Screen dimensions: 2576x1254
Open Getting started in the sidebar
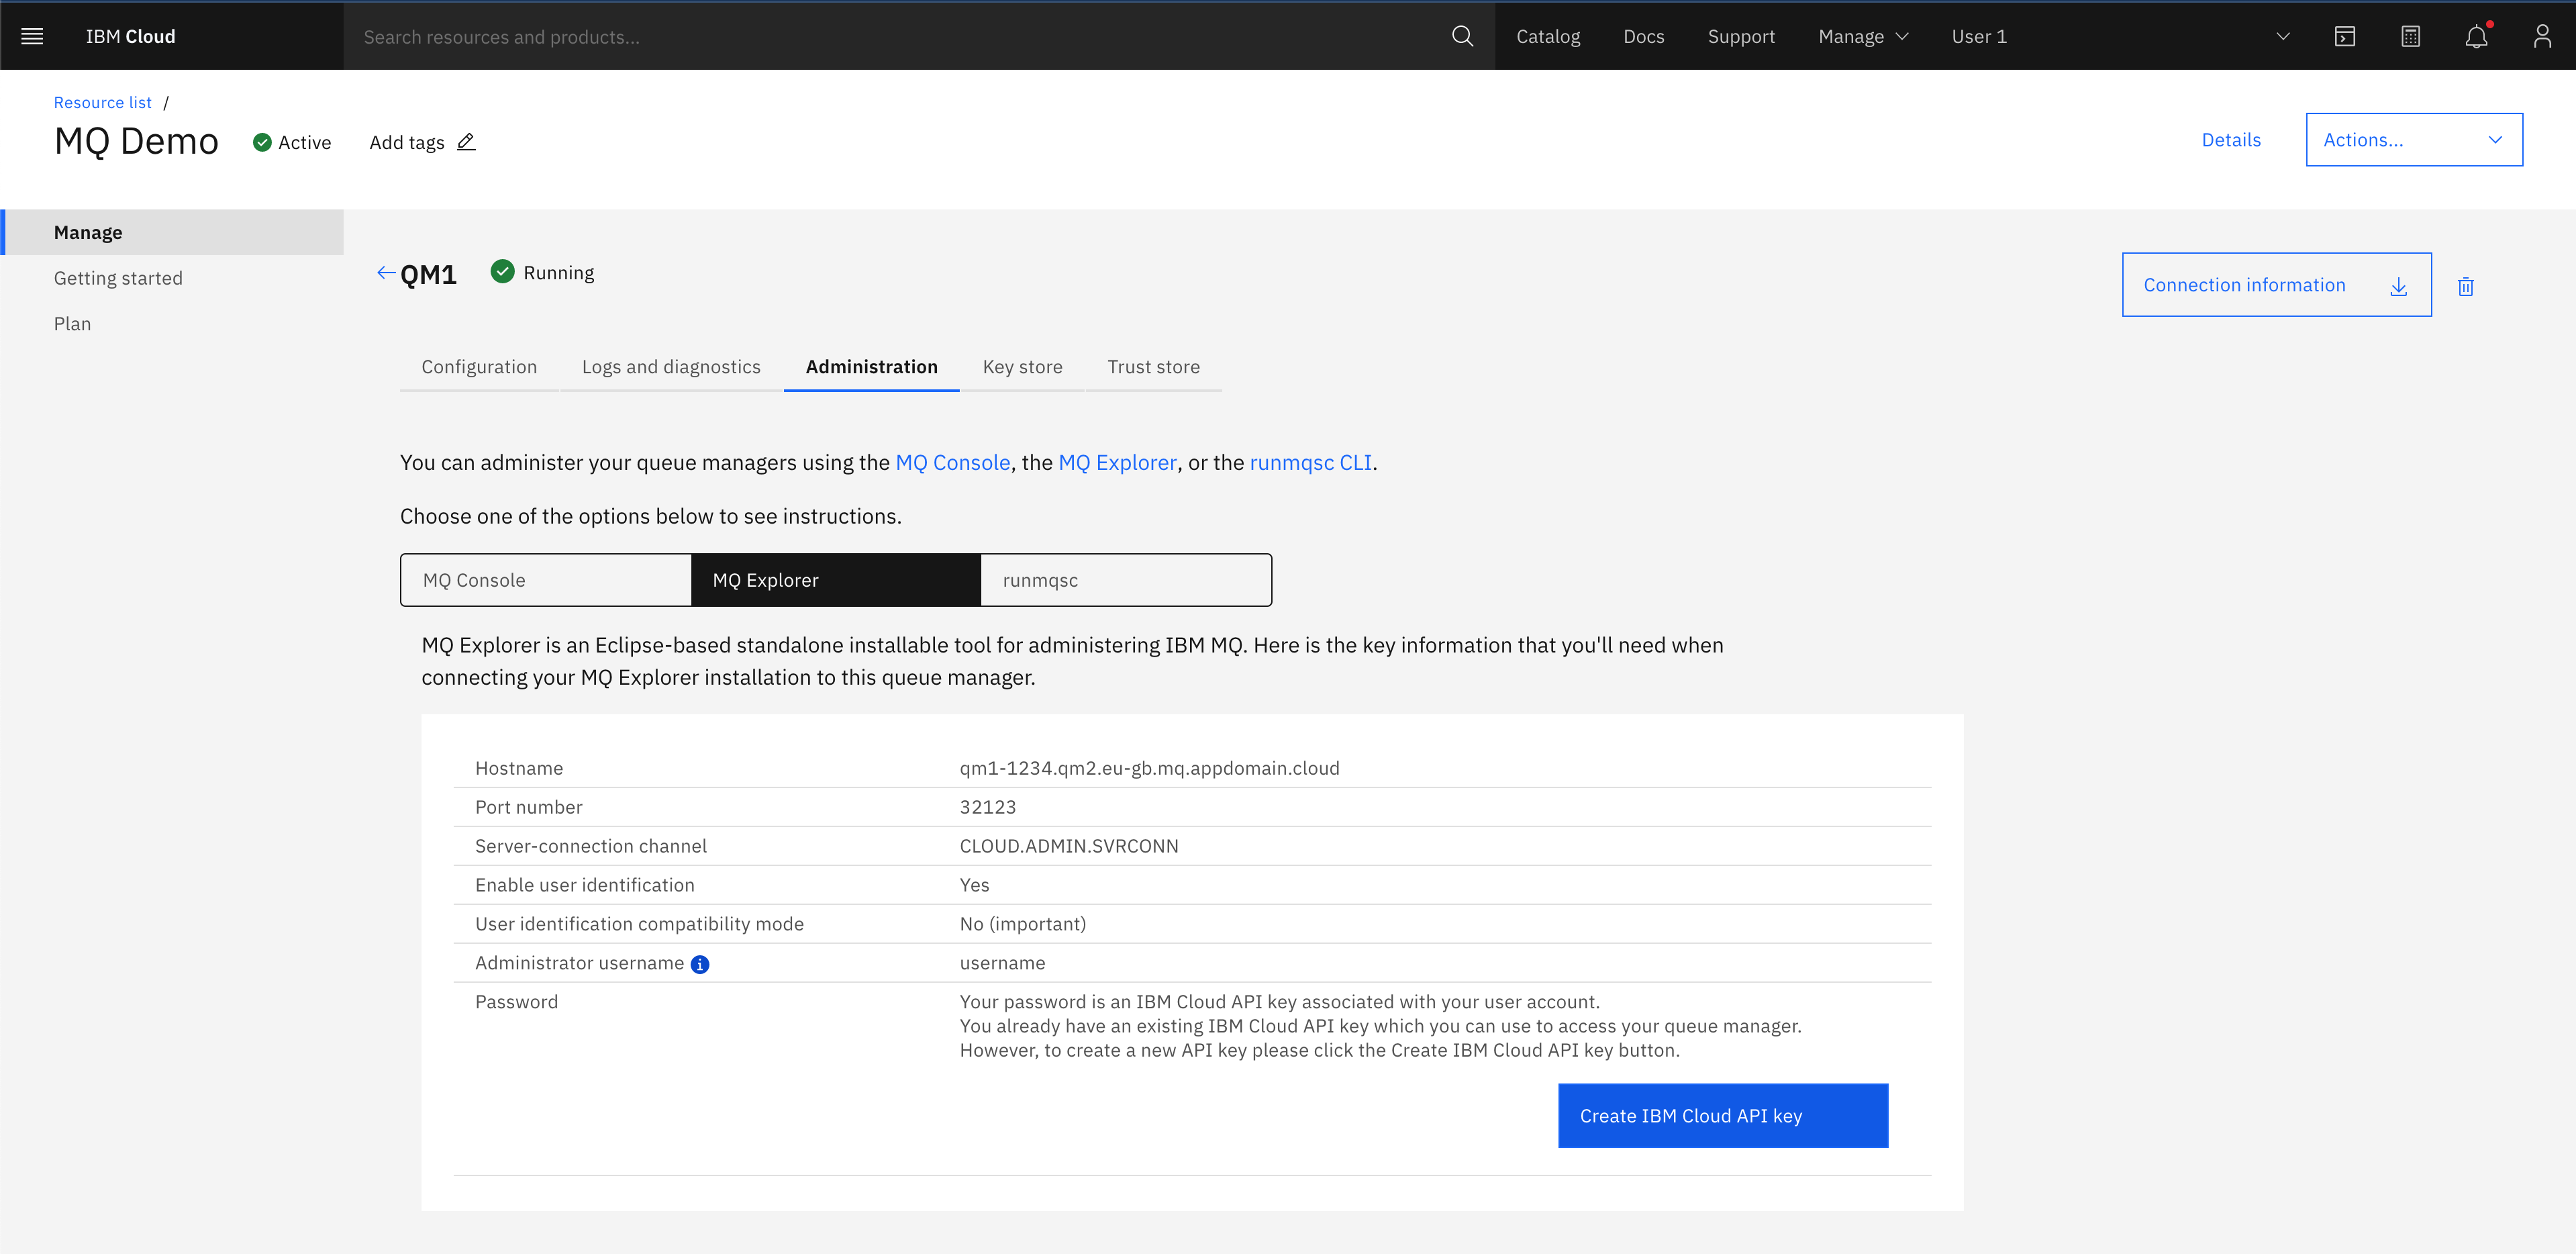tap(118, 278)
